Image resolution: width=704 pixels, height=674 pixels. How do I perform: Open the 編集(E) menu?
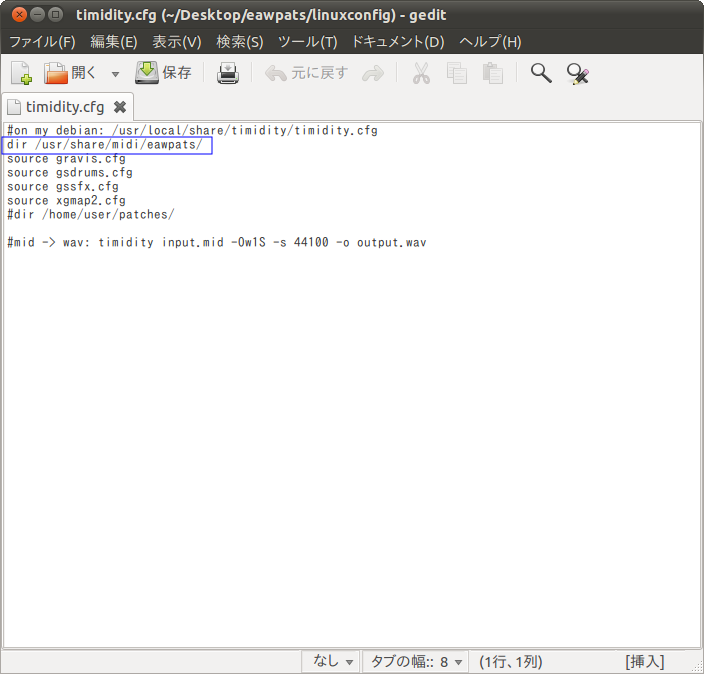tap(114, 42)
